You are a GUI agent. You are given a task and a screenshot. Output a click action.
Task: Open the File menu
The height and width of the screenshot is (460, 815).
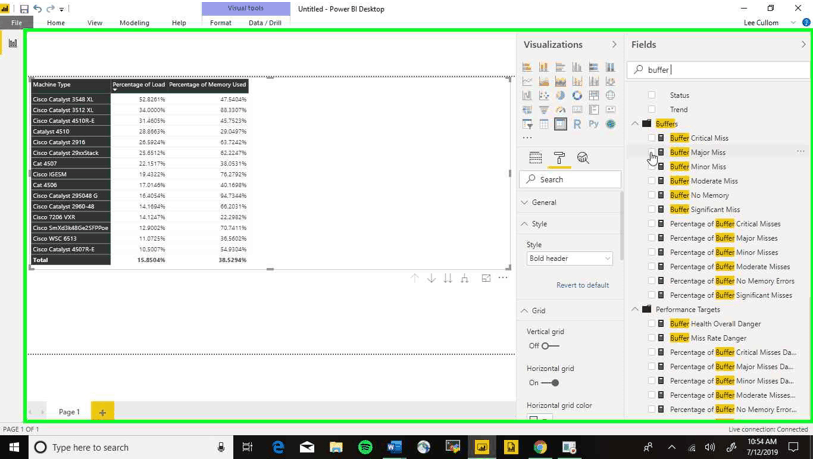pos(17,23)
